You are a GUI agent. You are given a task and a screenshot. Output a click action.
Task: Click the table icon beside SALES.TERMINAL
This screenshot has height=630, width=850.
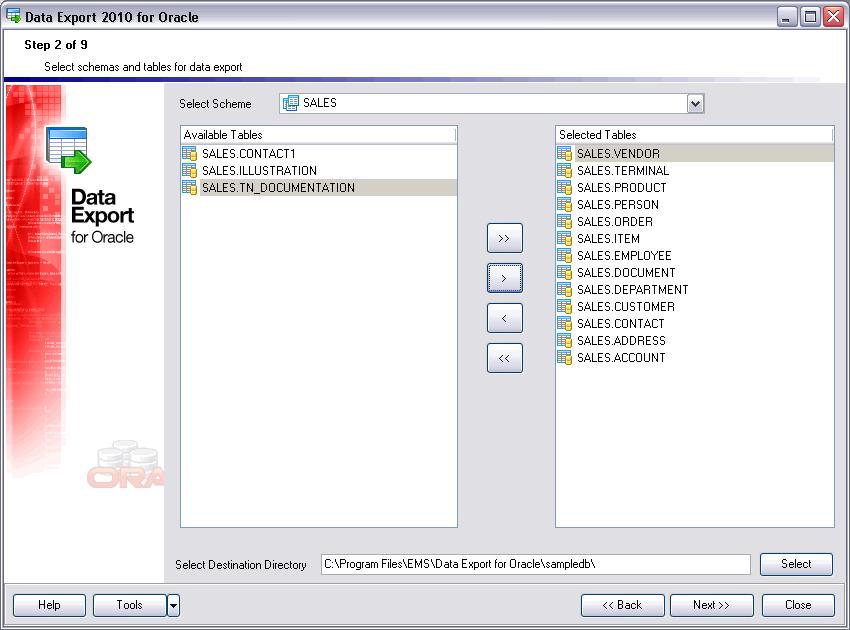(x=565, y=171)
